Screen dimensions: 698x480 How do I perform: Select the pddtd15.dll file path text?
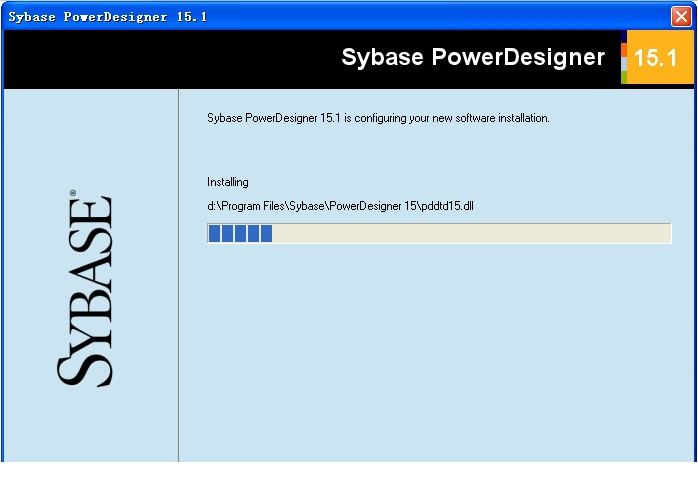point(341,206)
